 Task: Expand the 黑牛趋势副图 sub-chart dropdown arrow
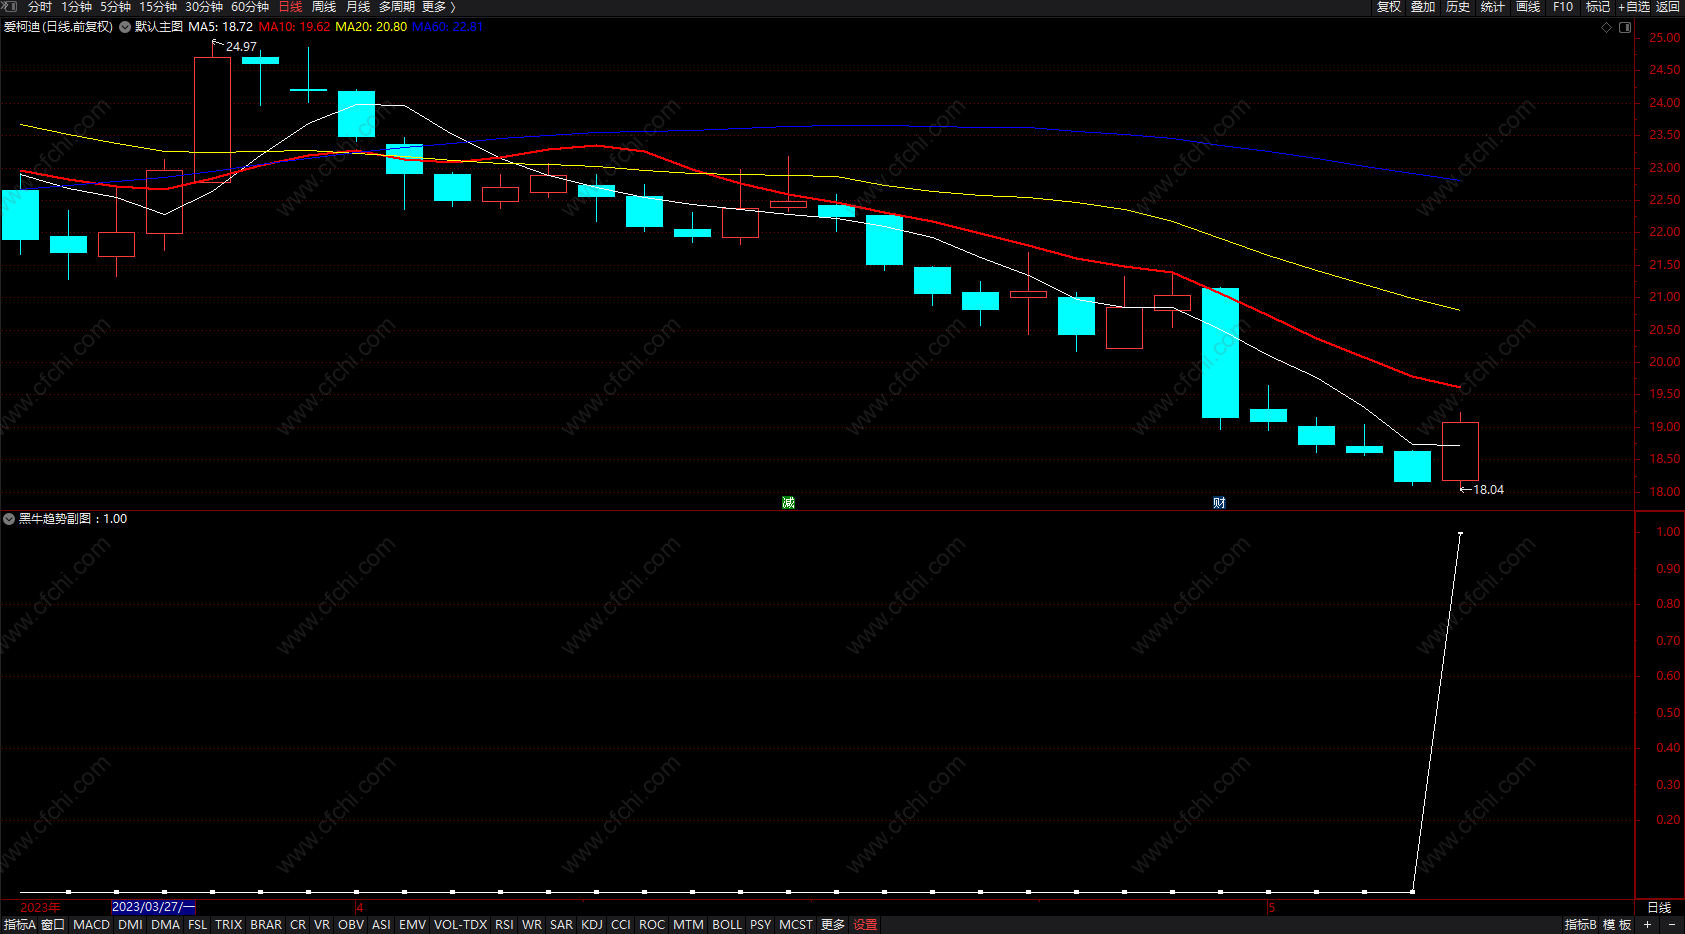point(9,519)
